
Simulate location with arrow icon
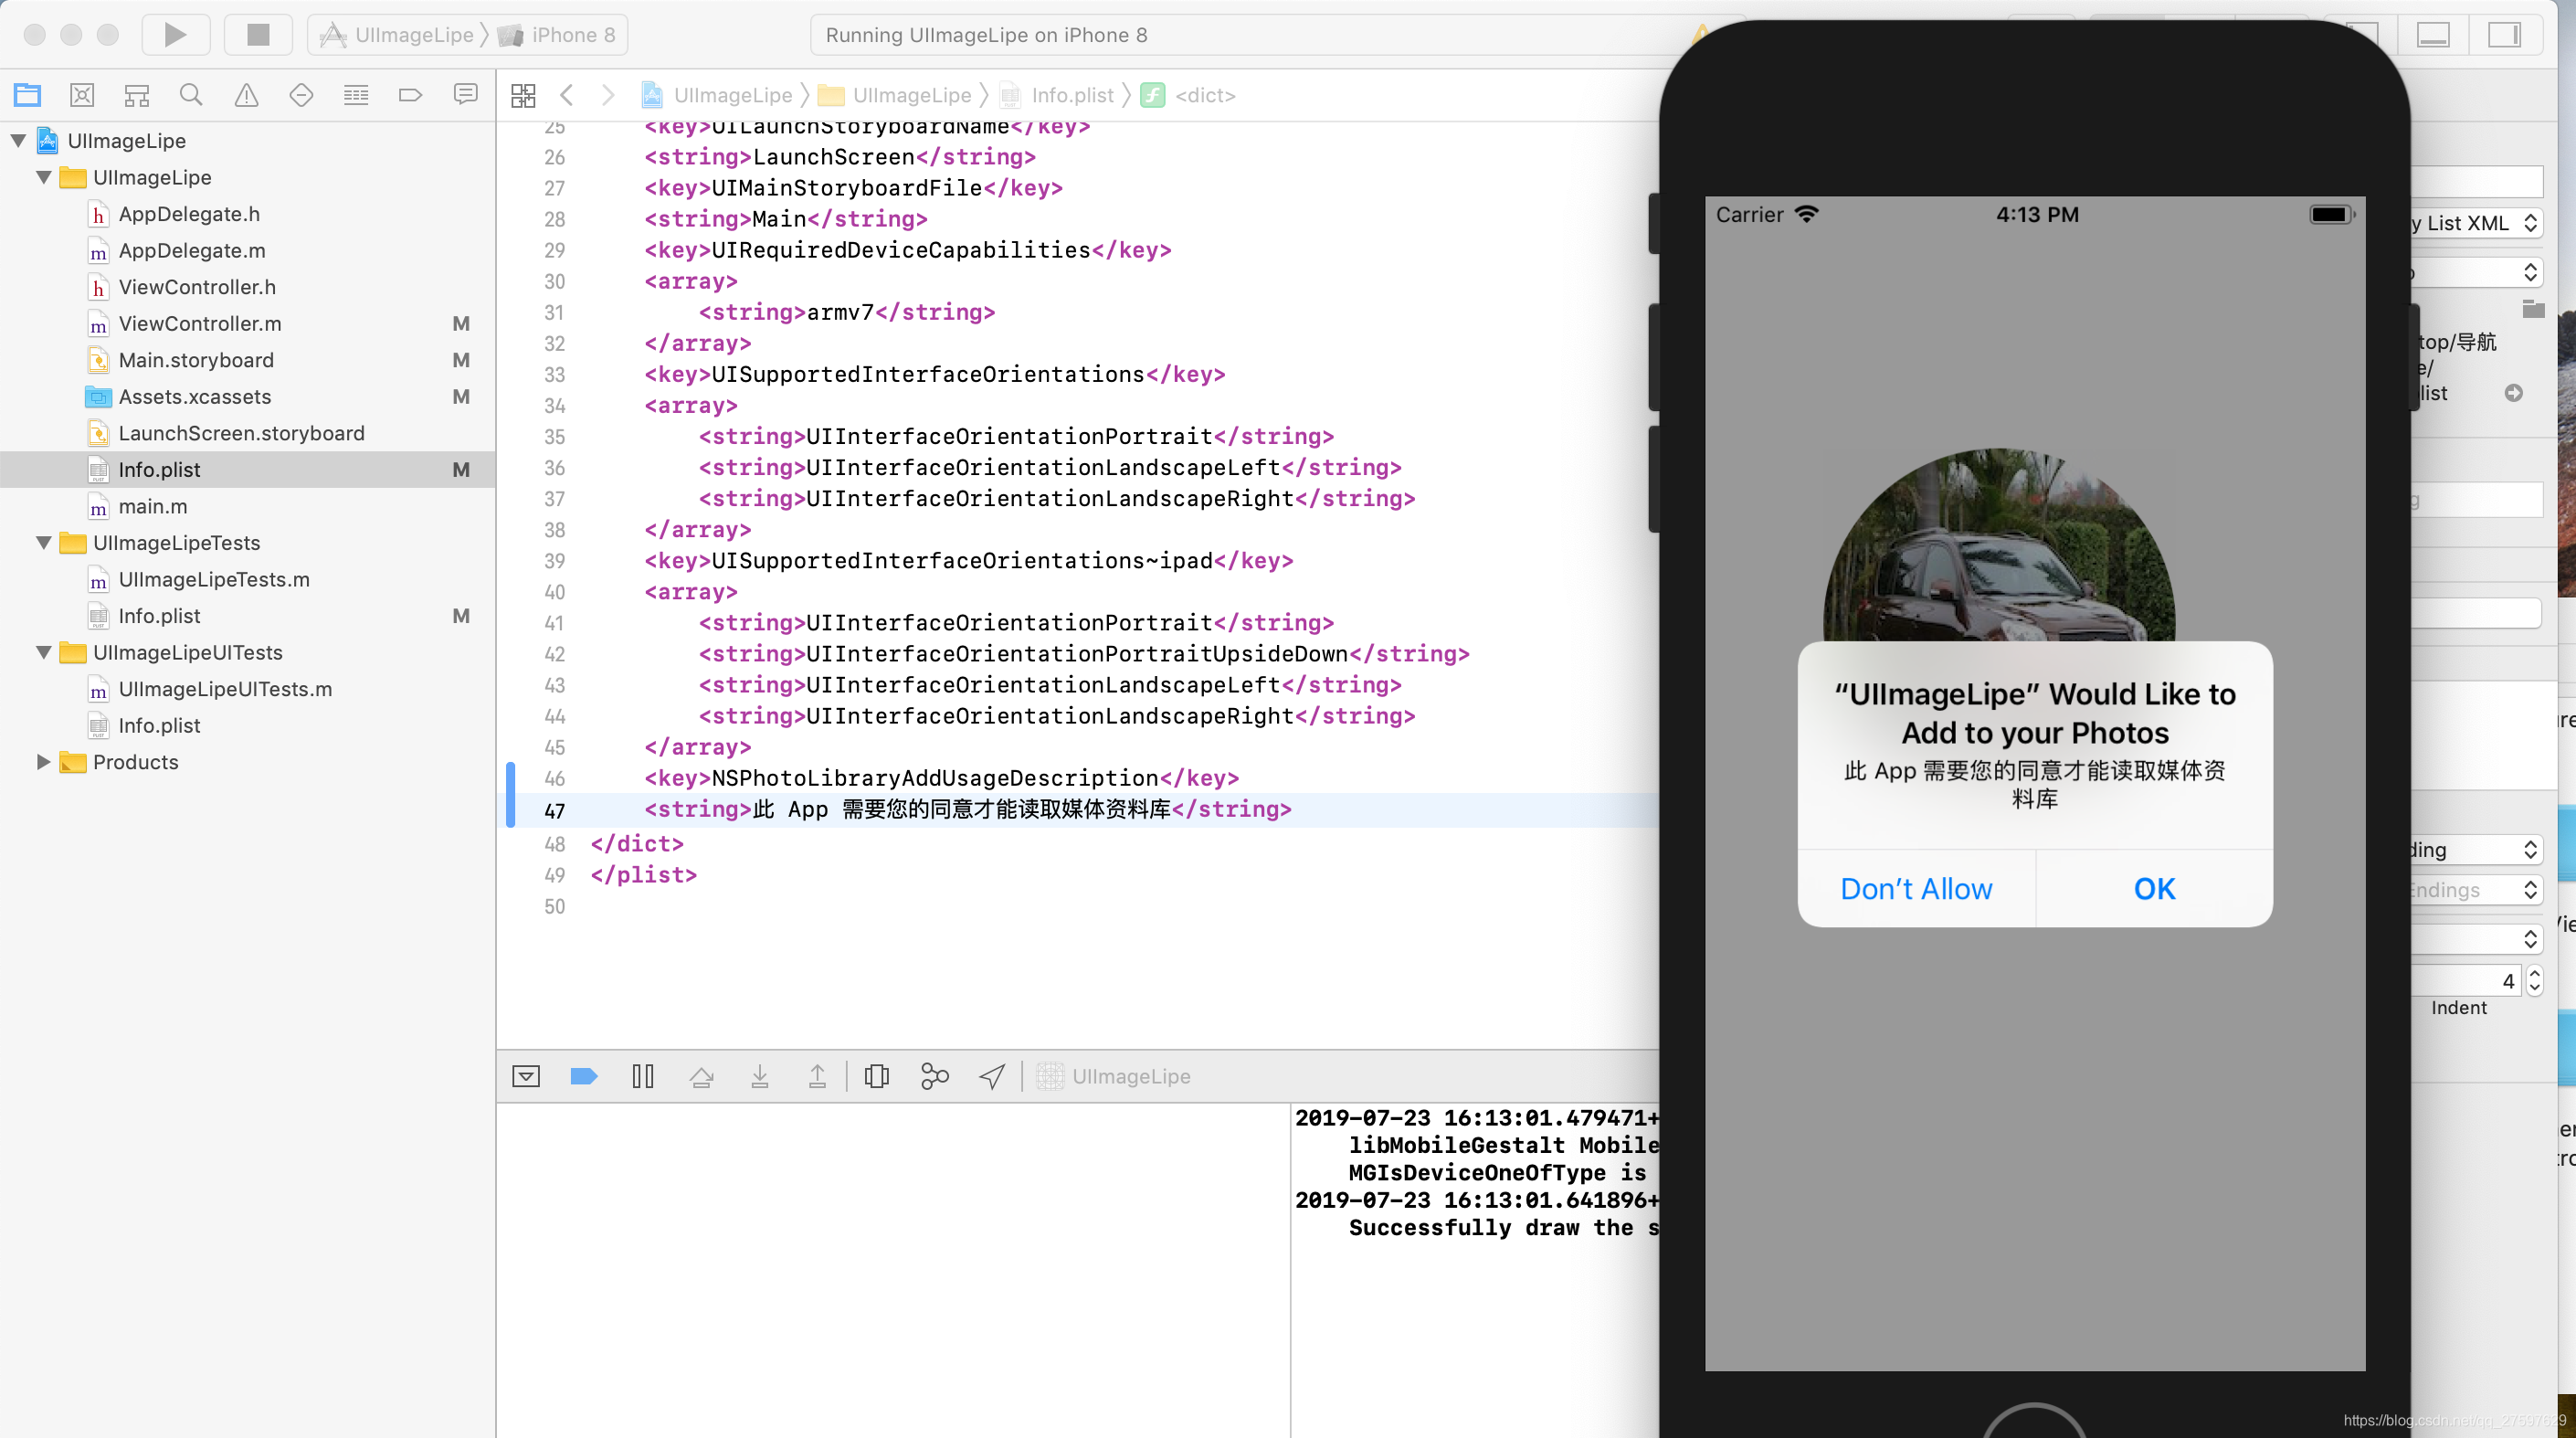pos(992,1076)
